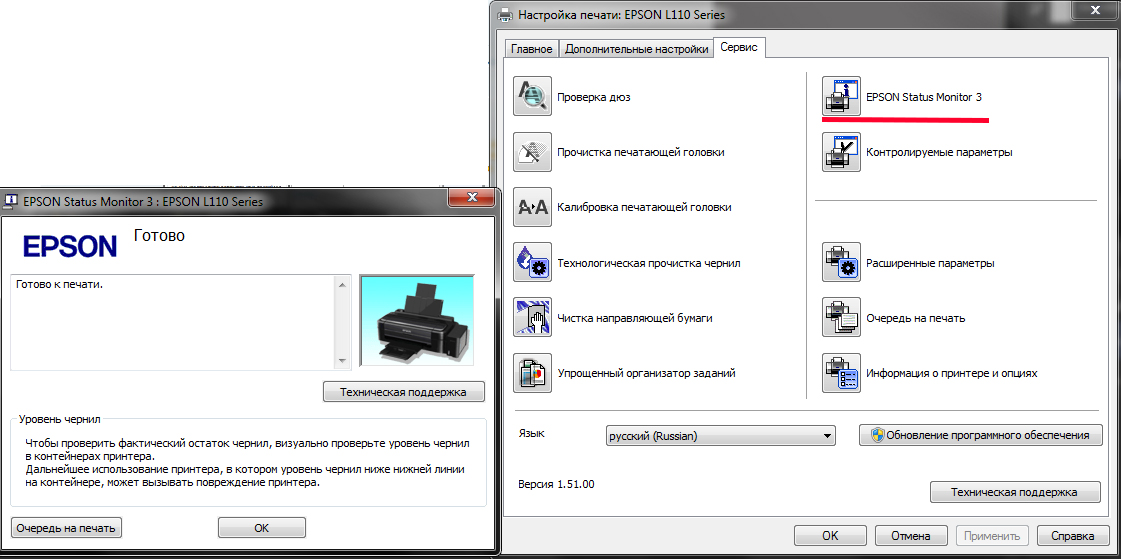Select the Сервис tab

[739, 47]
